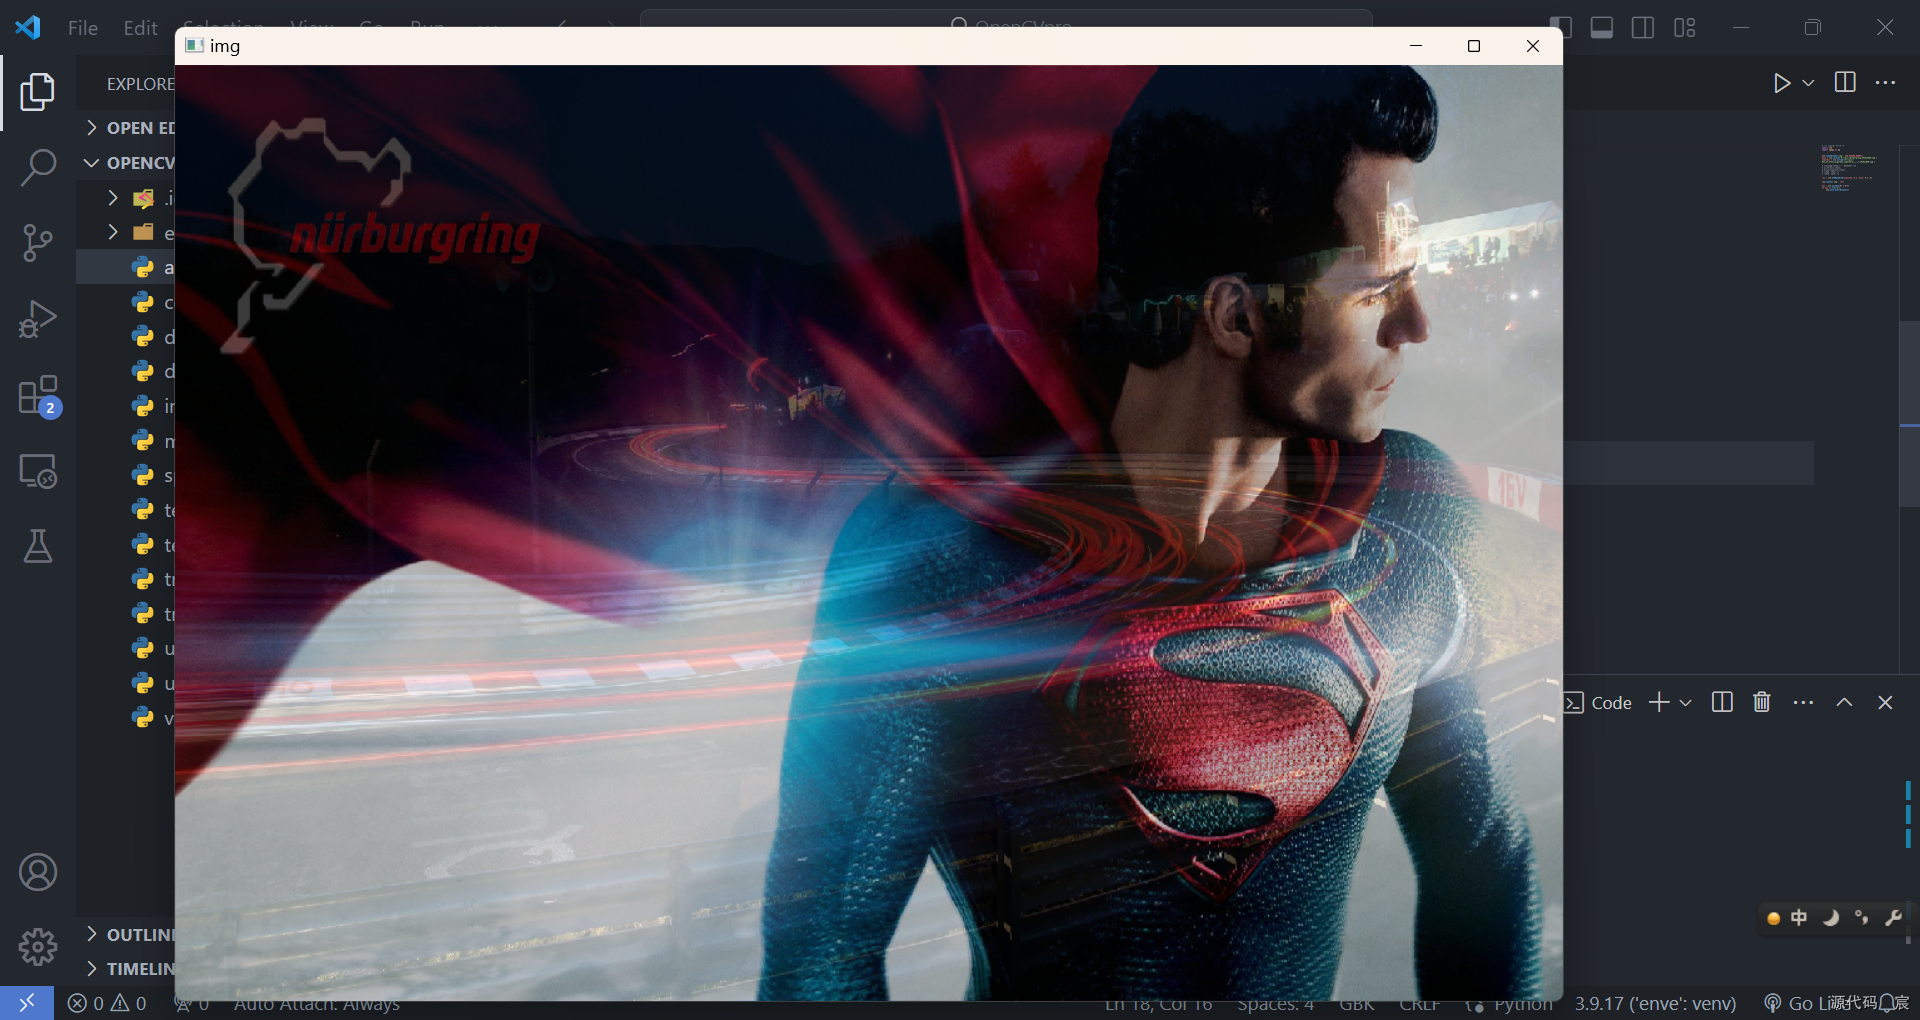Maximize terminal panel with up chevron
The image size is (1920, 1020).
(x=1844, y=703)
